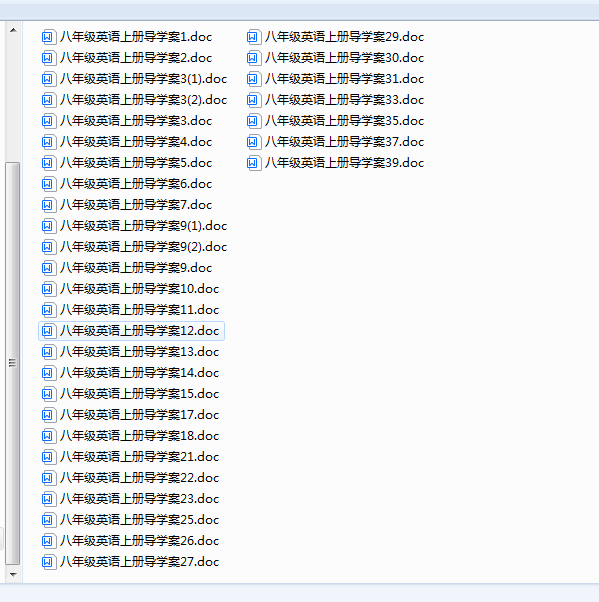Select the icon beside 八年级英语上册导学案6.doc
Screen dimensions: 599x602
[x=48, y=184]
